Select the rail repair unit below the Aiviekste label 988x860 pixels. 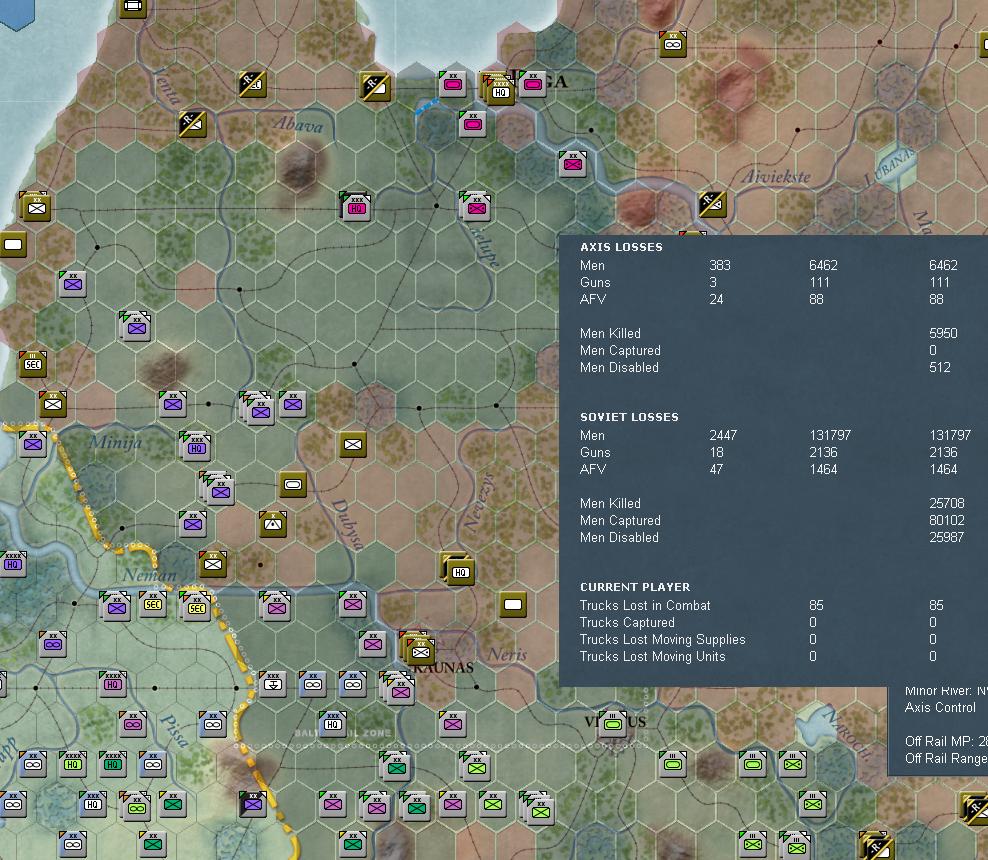(x=712, y=203)
